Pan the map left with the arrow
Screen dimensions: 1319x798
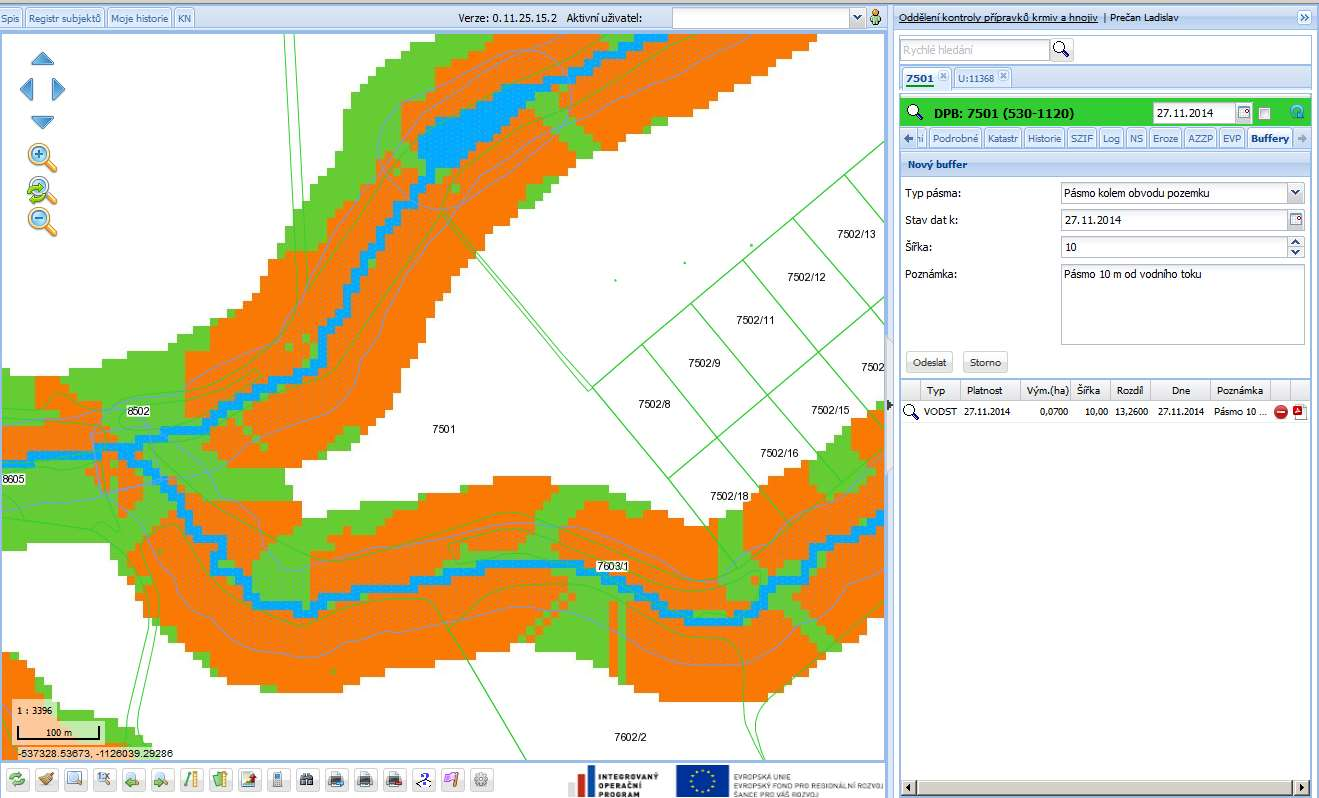[27, 90]
